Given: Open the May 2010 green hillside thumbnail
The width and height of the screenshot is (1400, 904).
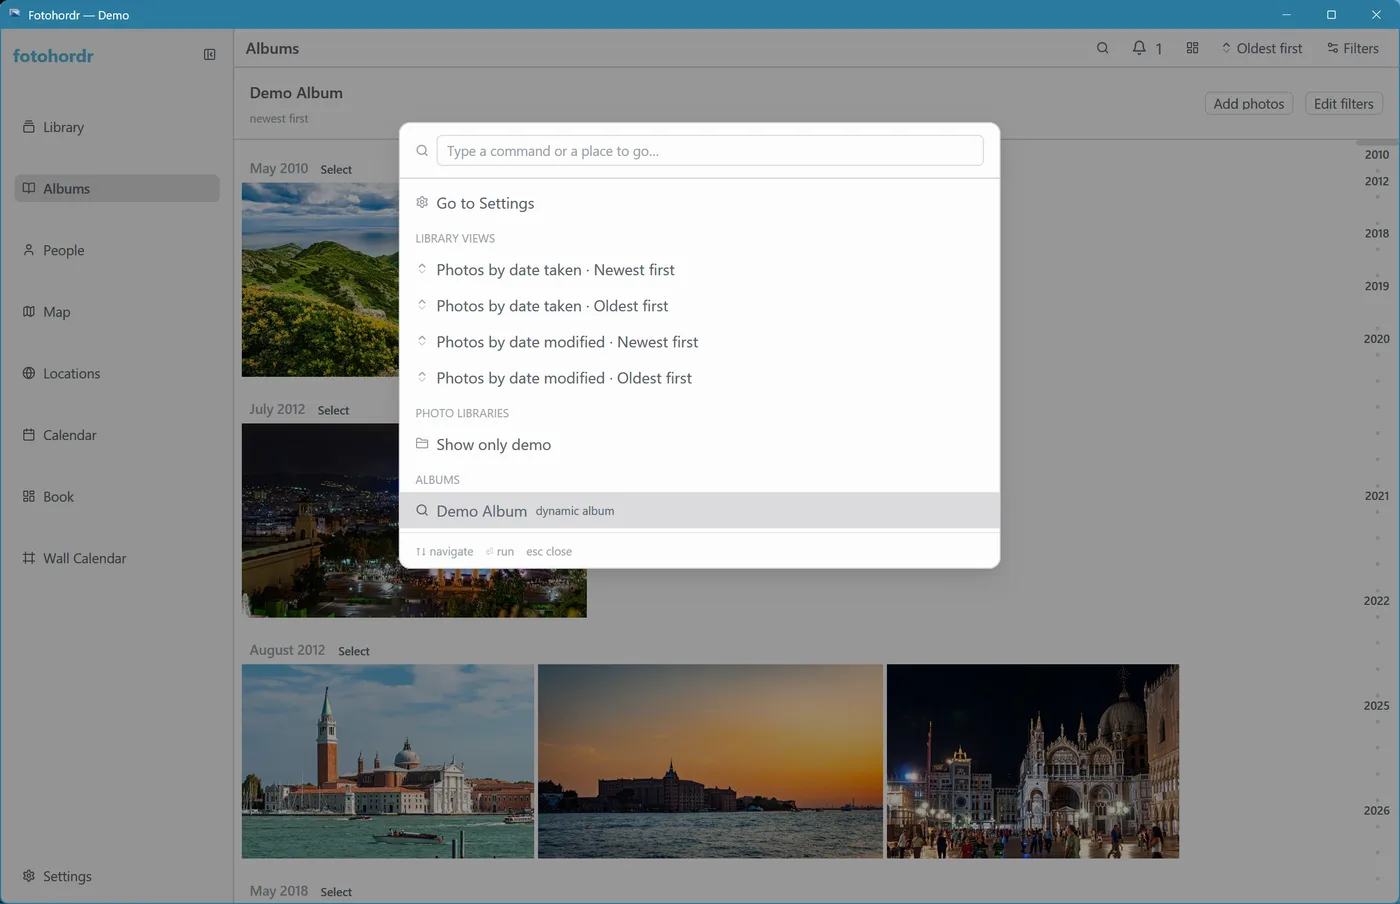Looking at the screenshot, I should pos(320,280).
